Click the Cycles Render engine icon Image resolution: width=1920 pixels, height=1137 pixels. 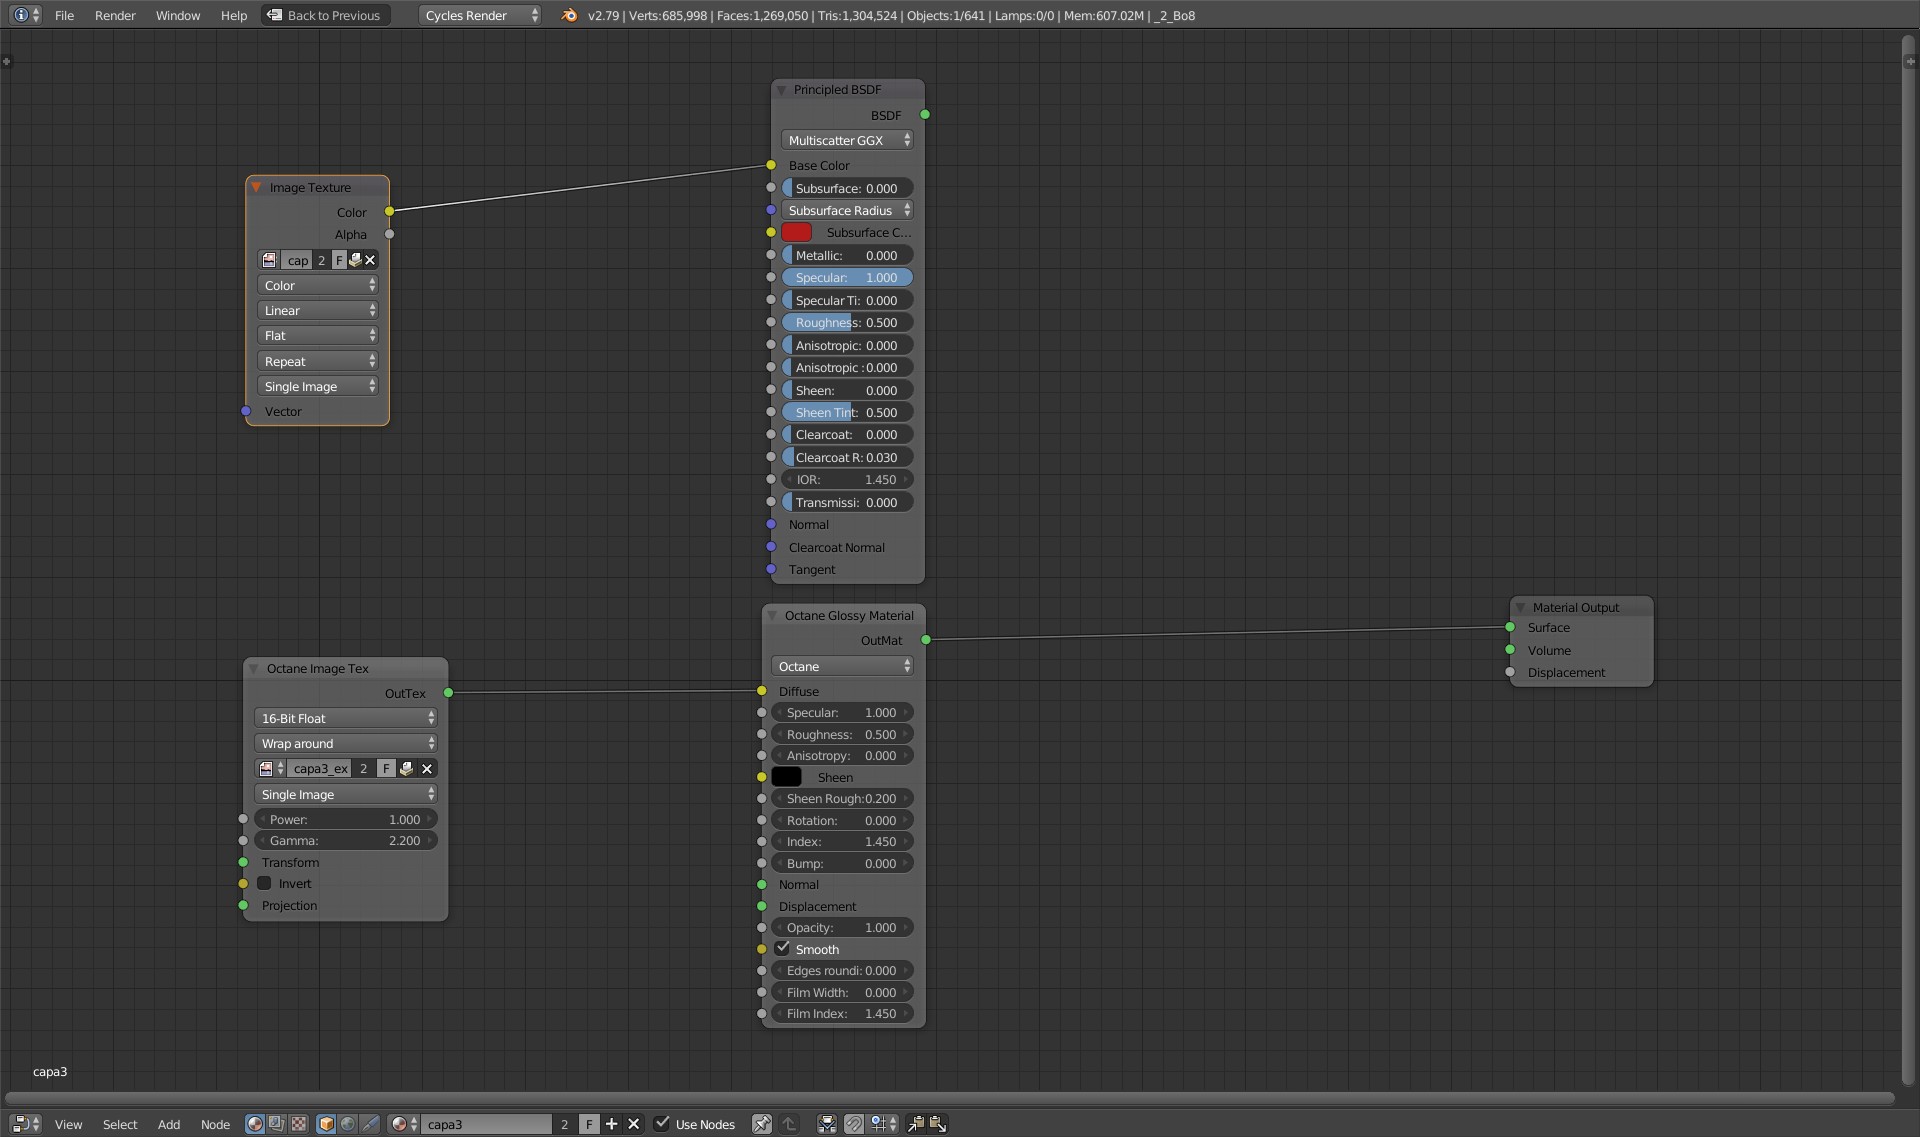(x=566, y=15)
